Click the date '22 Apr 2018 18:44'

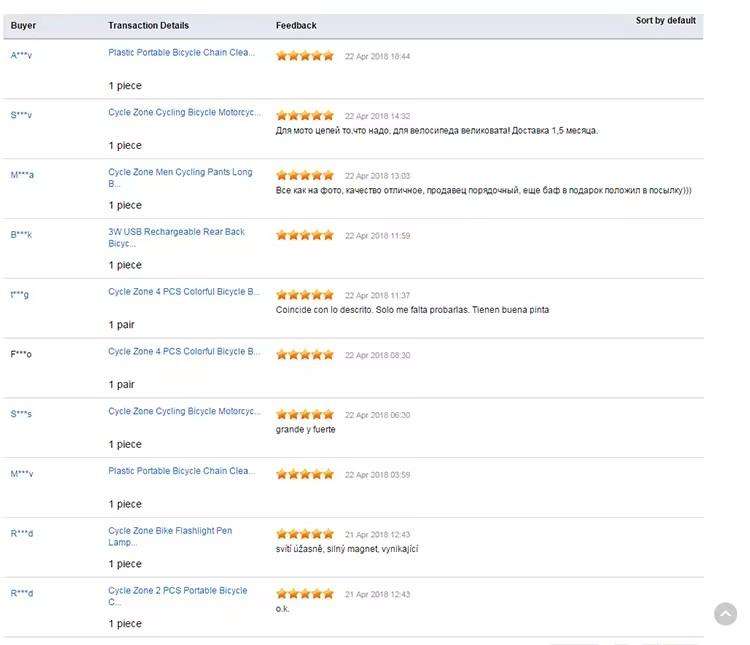click(377, 56)
